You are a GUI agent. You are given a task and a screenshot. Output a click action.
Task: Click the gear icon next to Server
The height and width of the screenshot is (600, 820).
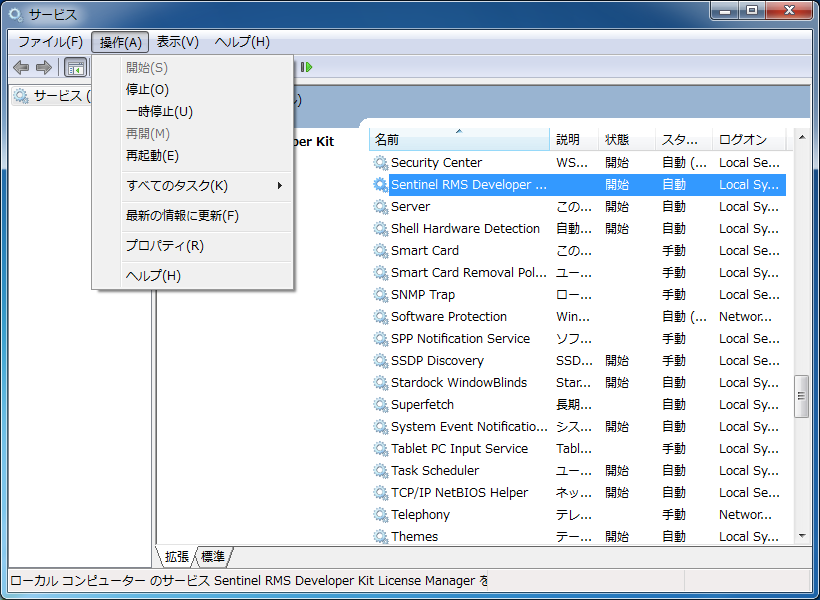380,207
